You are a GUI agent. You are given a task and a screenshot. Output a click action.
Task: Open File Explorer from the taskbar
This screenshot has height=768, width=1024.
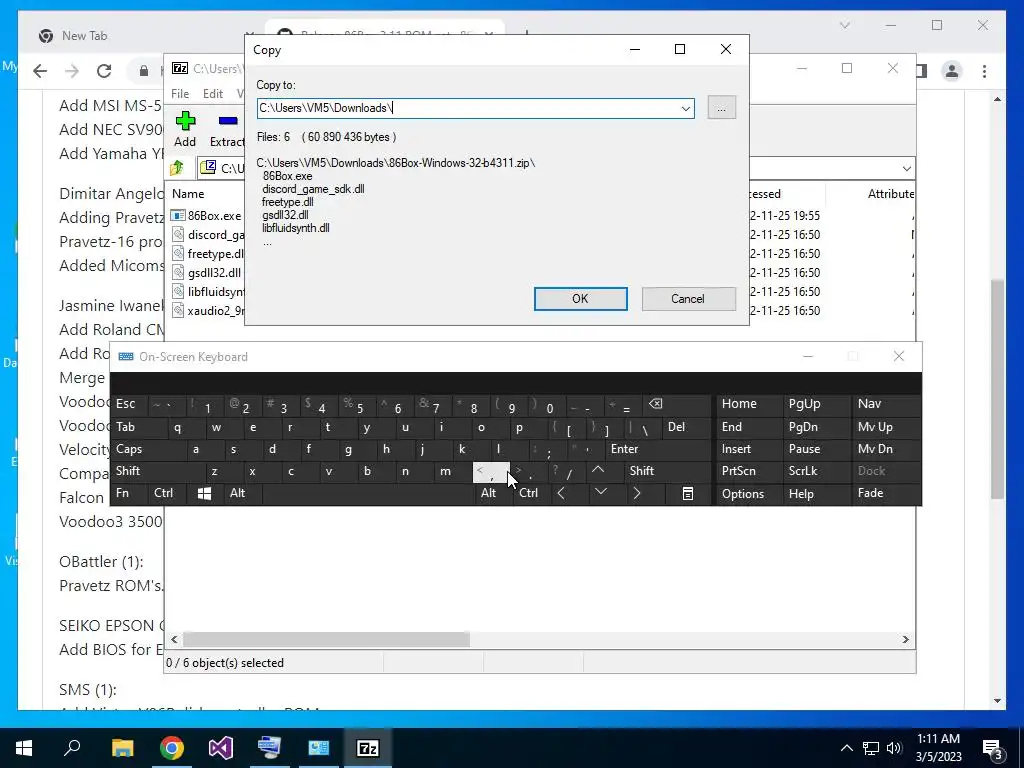click(122, 748)
